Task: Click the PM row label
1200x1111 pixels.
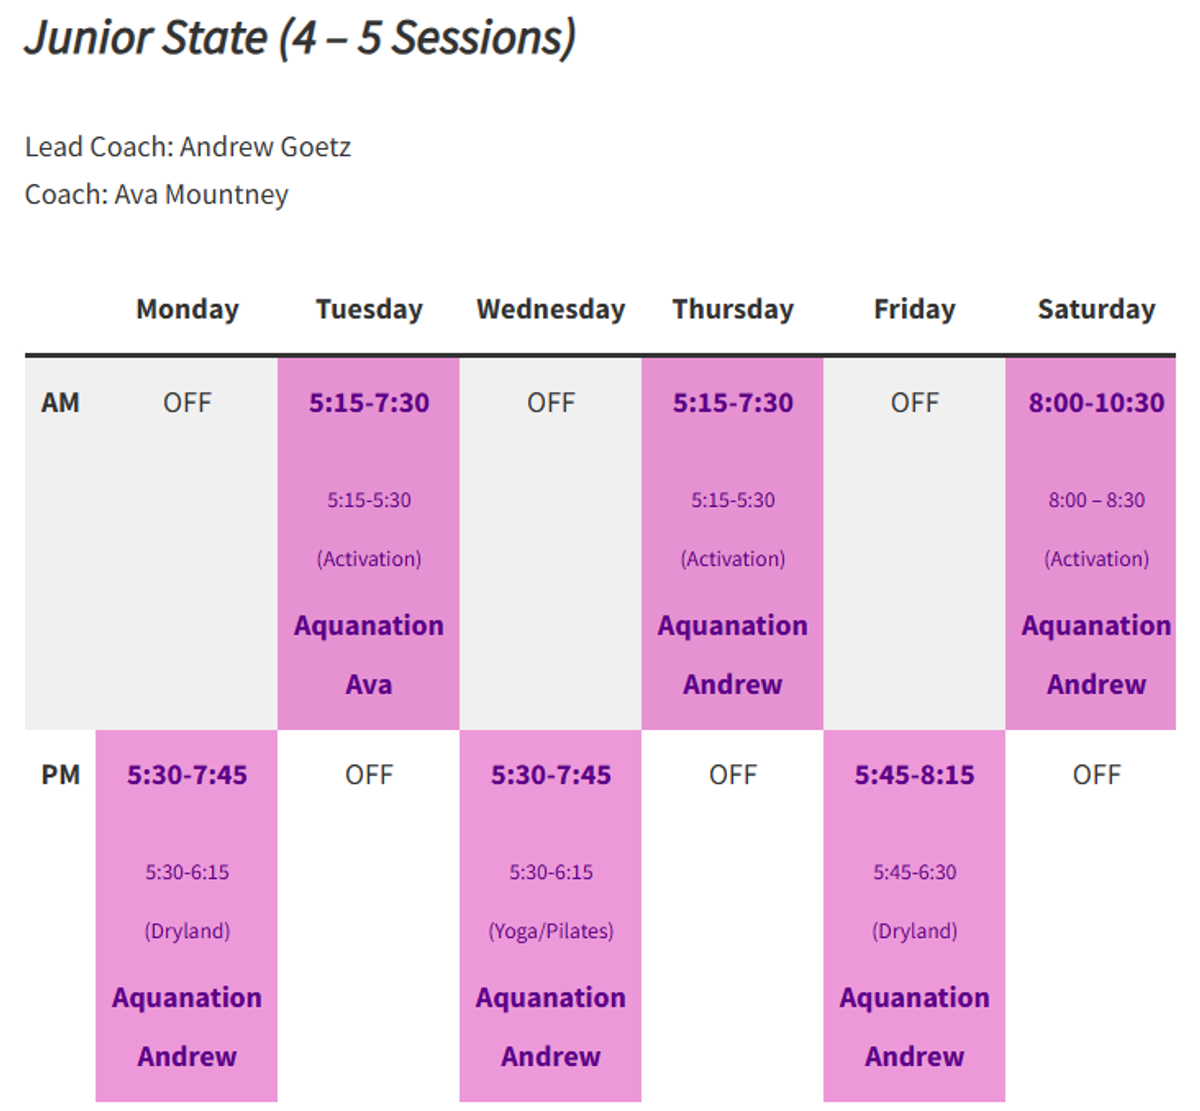Action: (60, 774)
